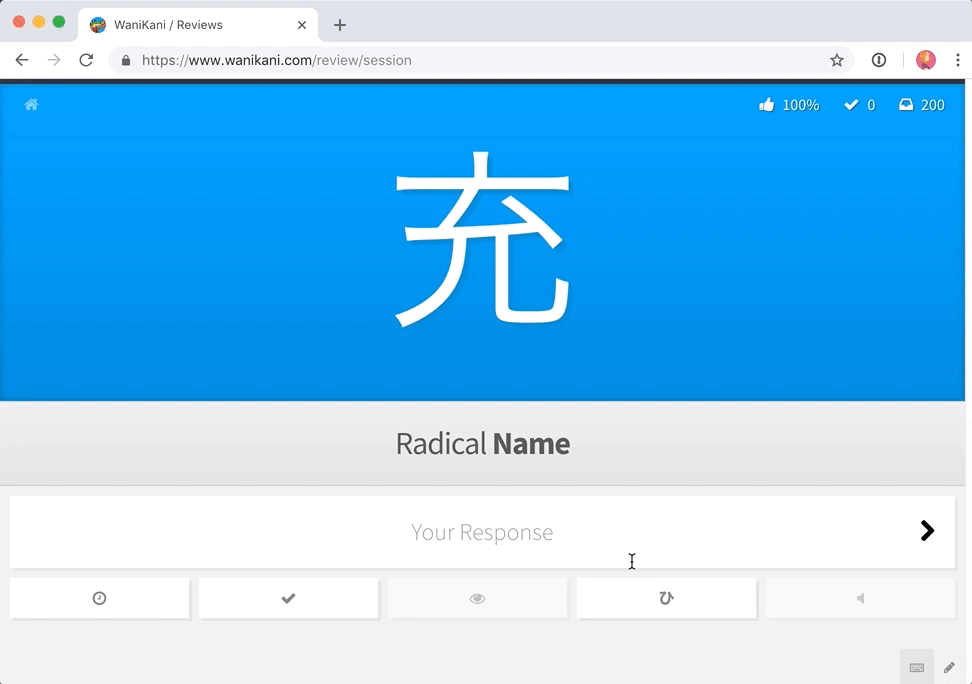Submit answer with the right chevron arrow
The height and width of the screenshot is (684, 972).
pos(927,530)
